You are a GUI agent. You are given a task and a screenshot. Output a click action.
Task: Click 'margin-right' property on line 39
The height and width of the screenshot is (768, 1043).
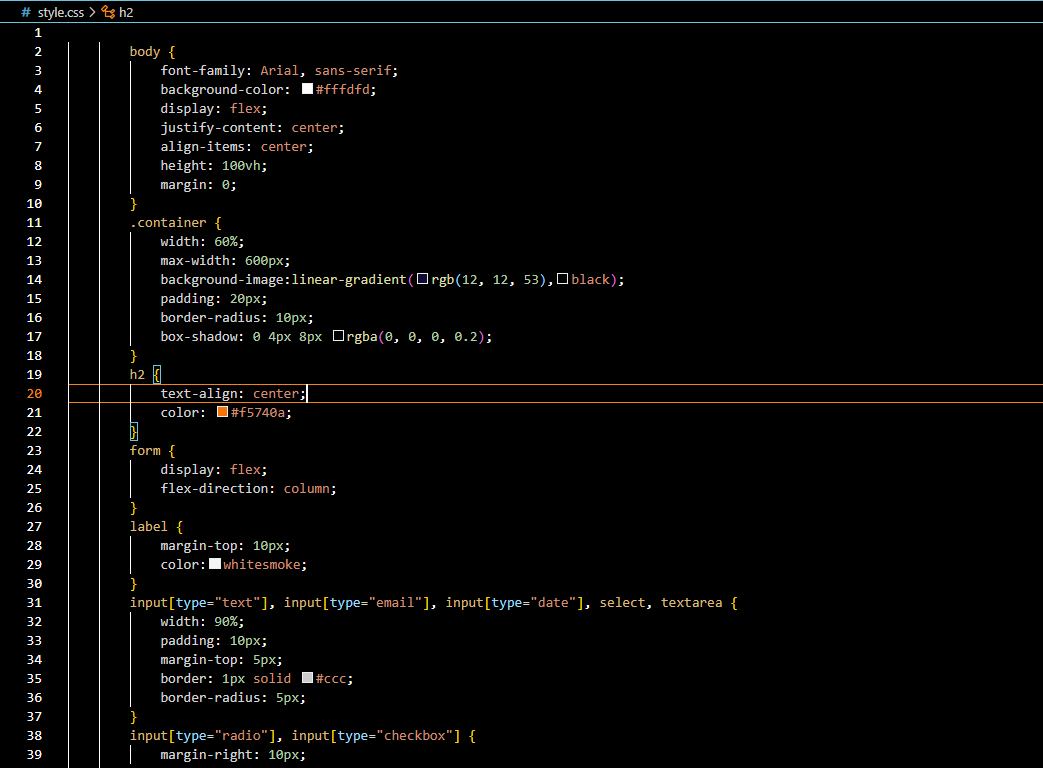[206, 755]
